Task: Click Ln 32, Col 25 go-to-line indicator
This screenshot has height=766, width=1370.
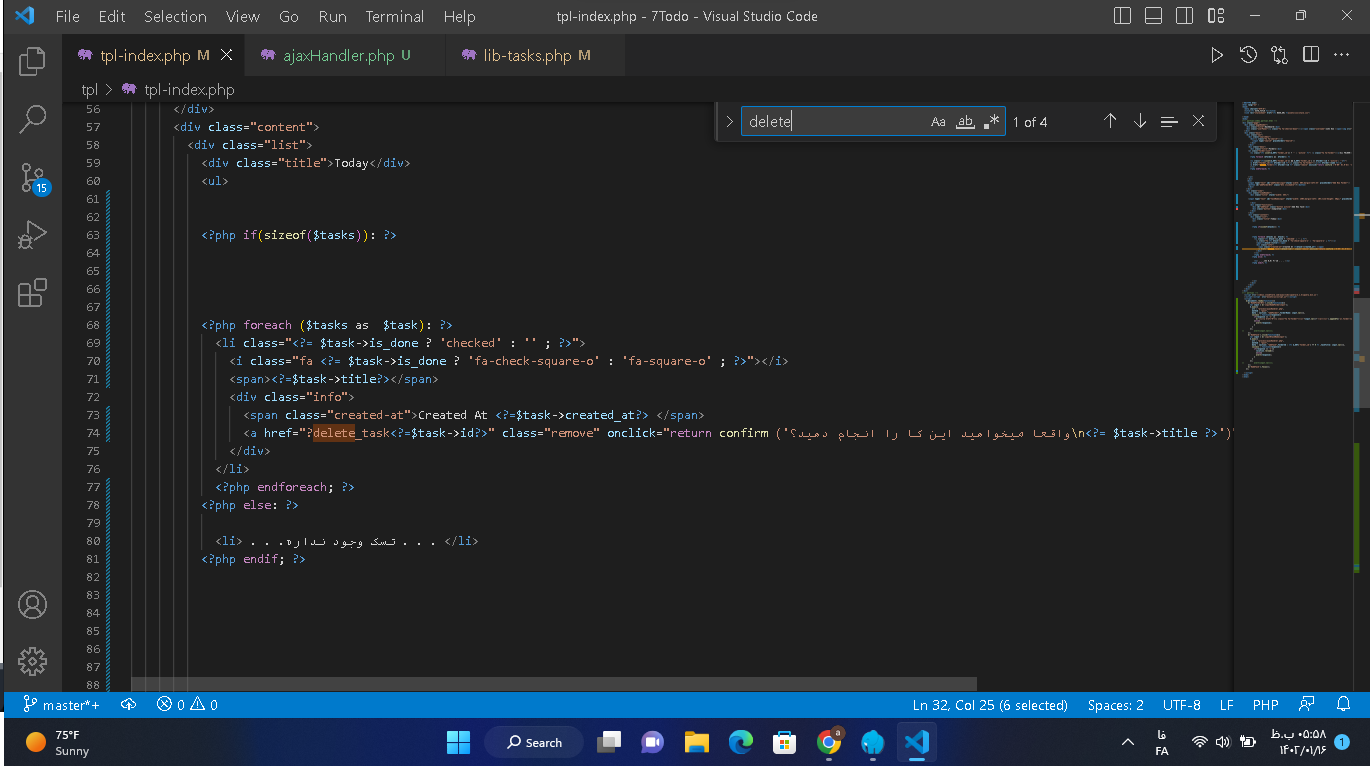Action: pyautogui.click(x=990, y=705)
